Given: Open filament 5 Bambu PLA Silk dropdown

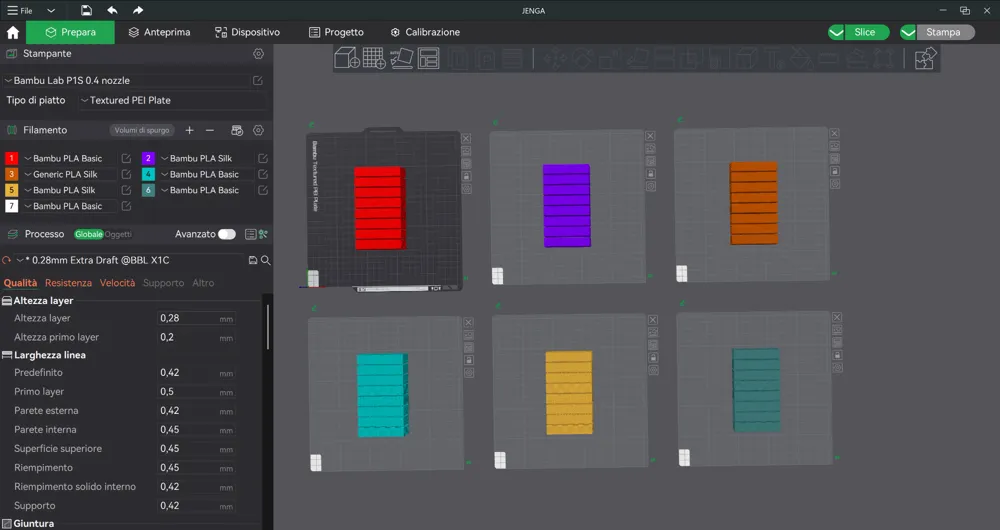Looking at the screenshot, I should coord(70,190).
